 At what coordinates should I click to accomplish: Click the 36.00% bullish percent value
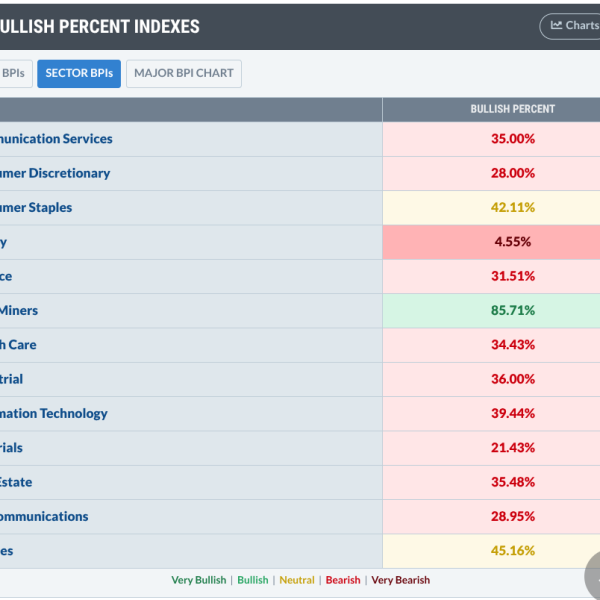point(513,379)
